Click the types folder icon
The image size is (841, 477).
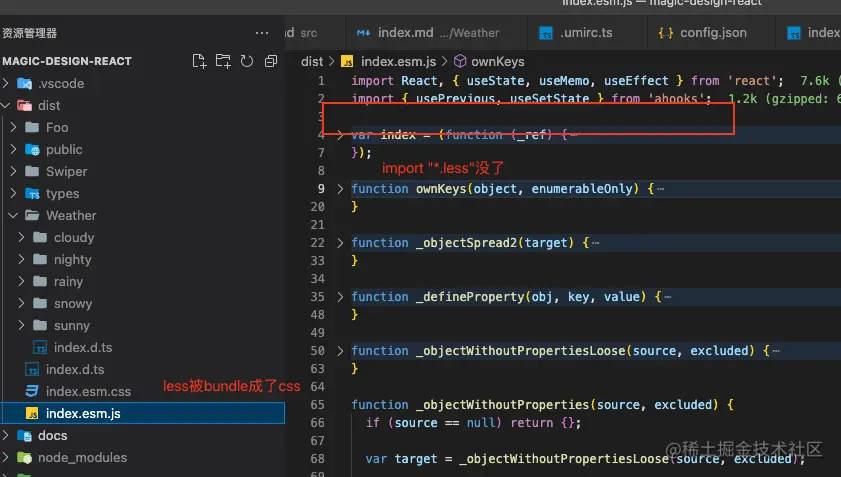(x=33, y=194)
